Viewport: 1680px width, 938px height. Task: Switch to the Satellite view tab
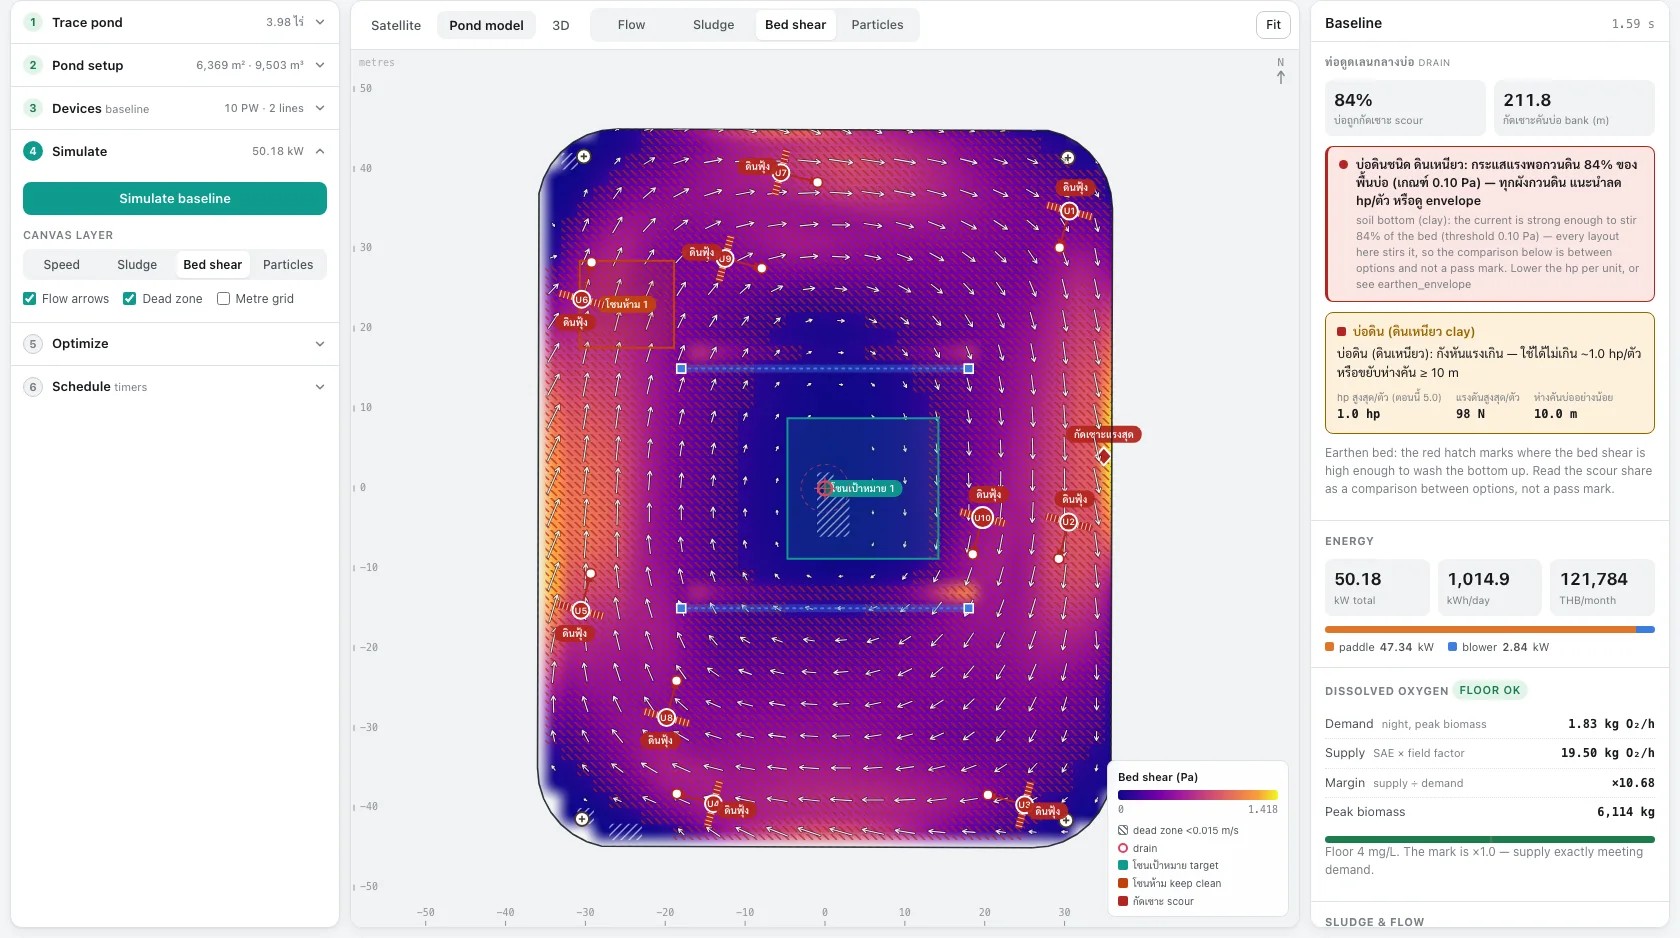[x=396, y=25]
